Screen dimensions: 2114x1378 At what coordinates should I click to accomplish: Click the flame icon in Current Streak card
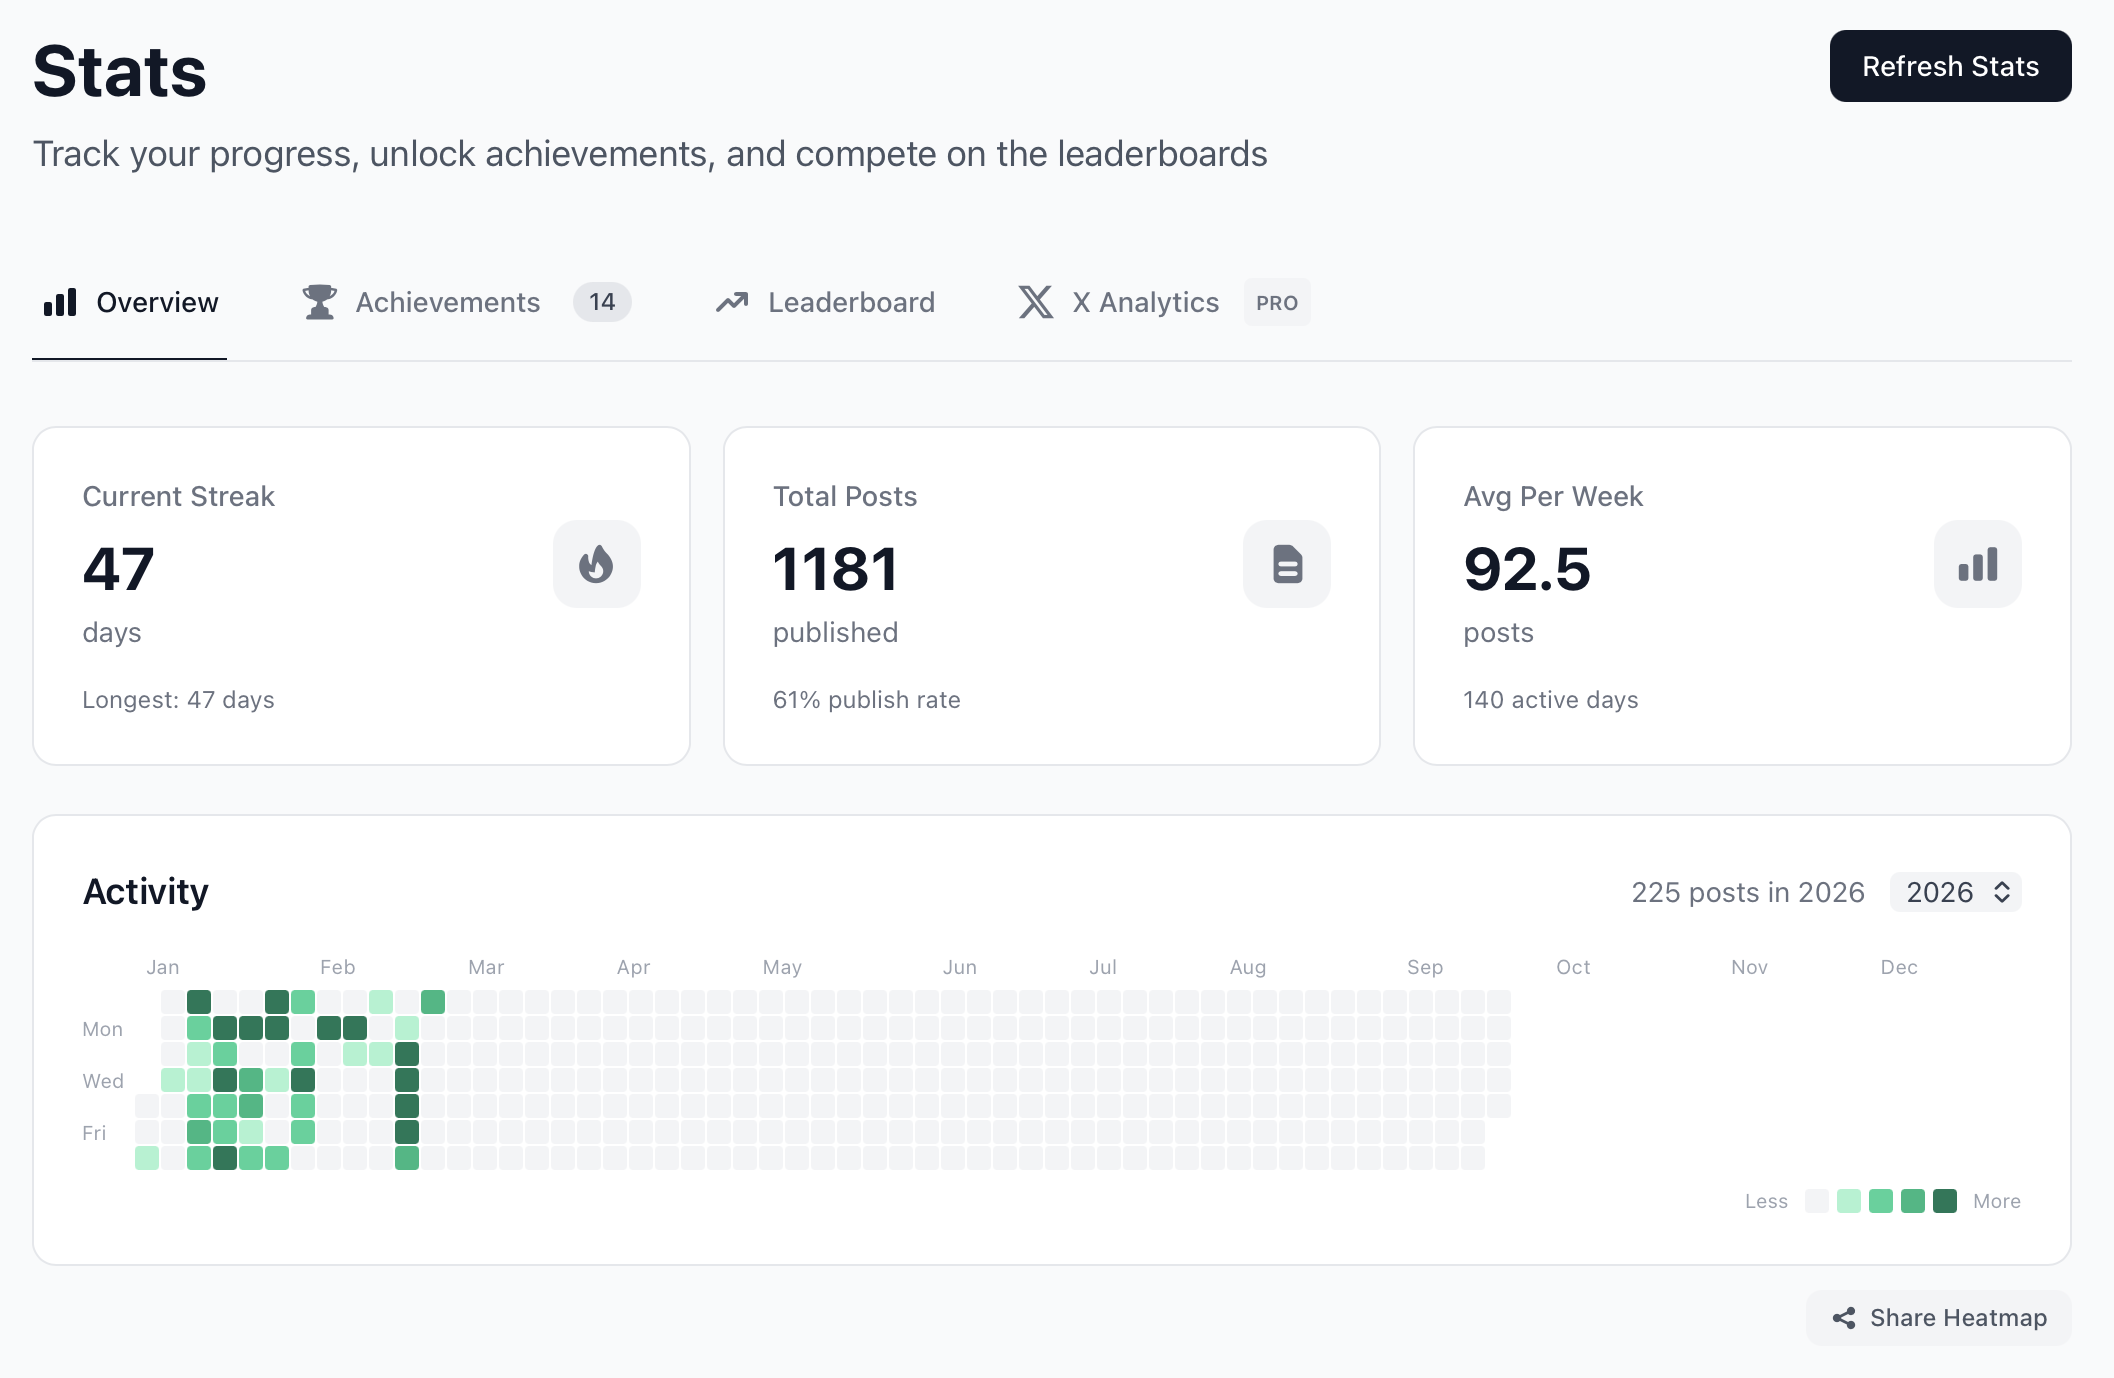pos(596,564)
